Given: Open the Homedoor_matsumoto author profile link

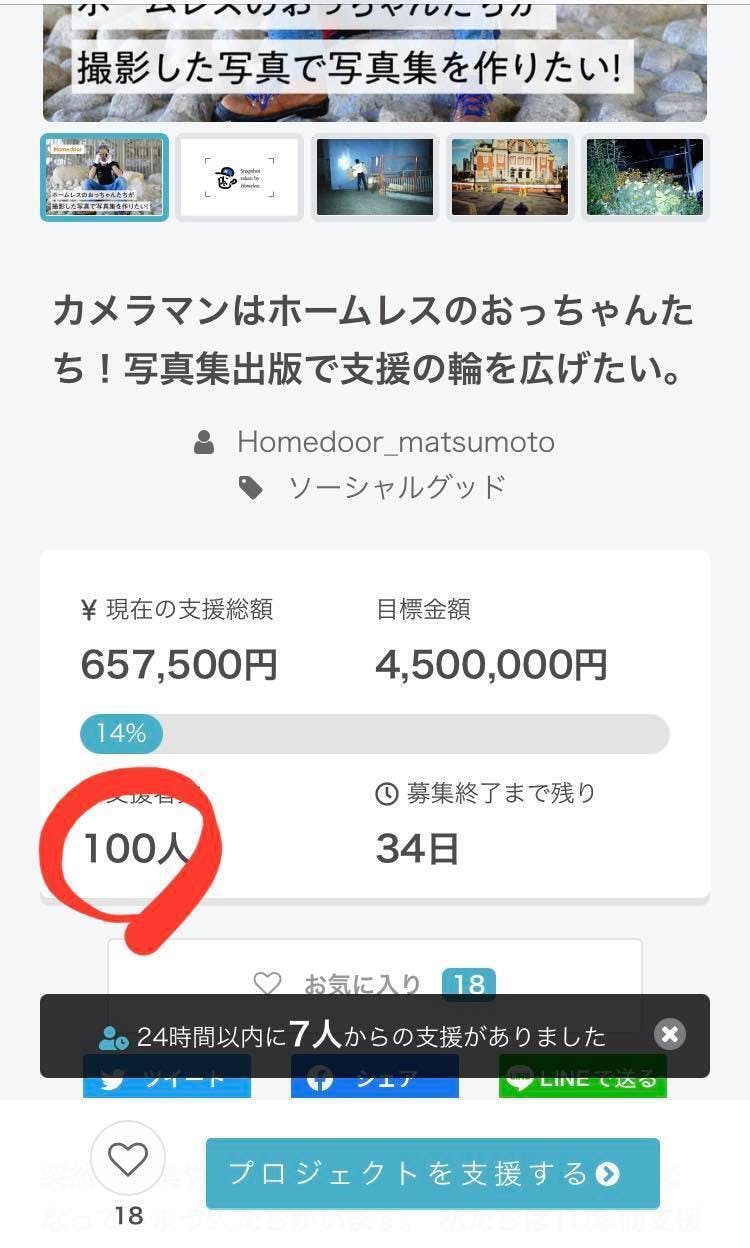Looking at the screenshot, I should pos(395,442).
